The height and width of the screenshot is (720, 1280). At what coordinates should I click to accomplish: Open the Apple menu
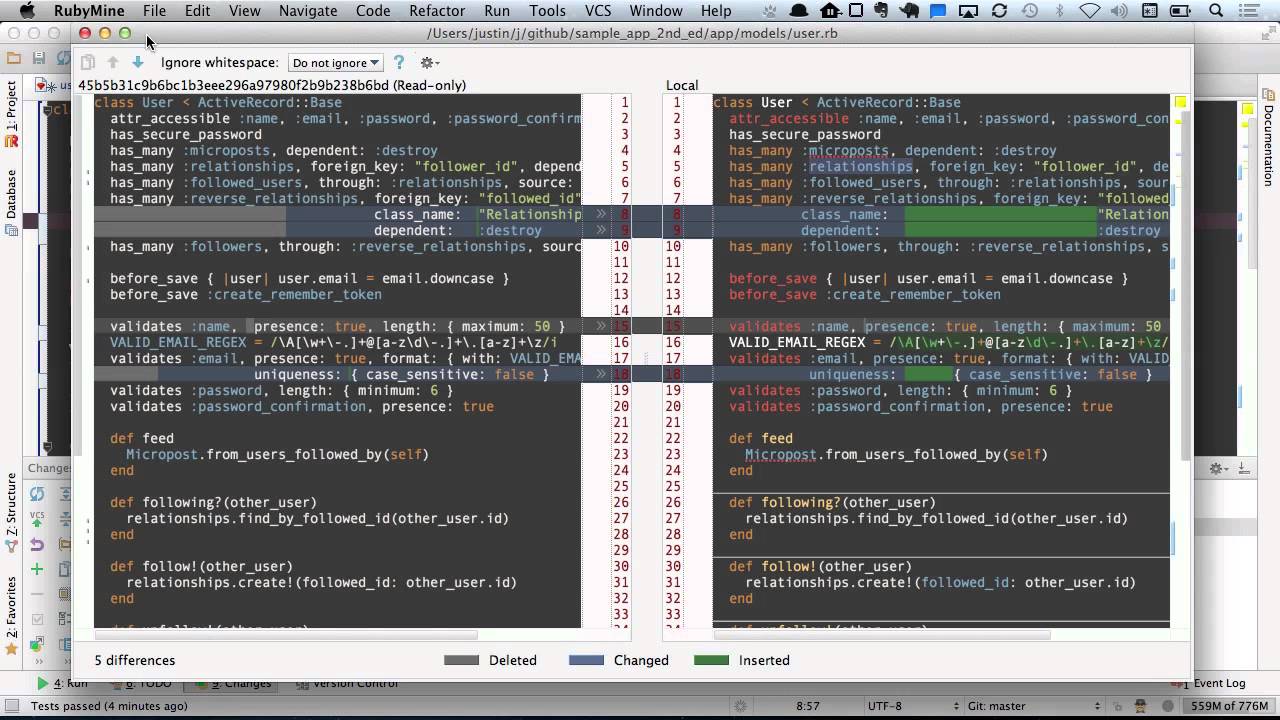tap(27, 11)
